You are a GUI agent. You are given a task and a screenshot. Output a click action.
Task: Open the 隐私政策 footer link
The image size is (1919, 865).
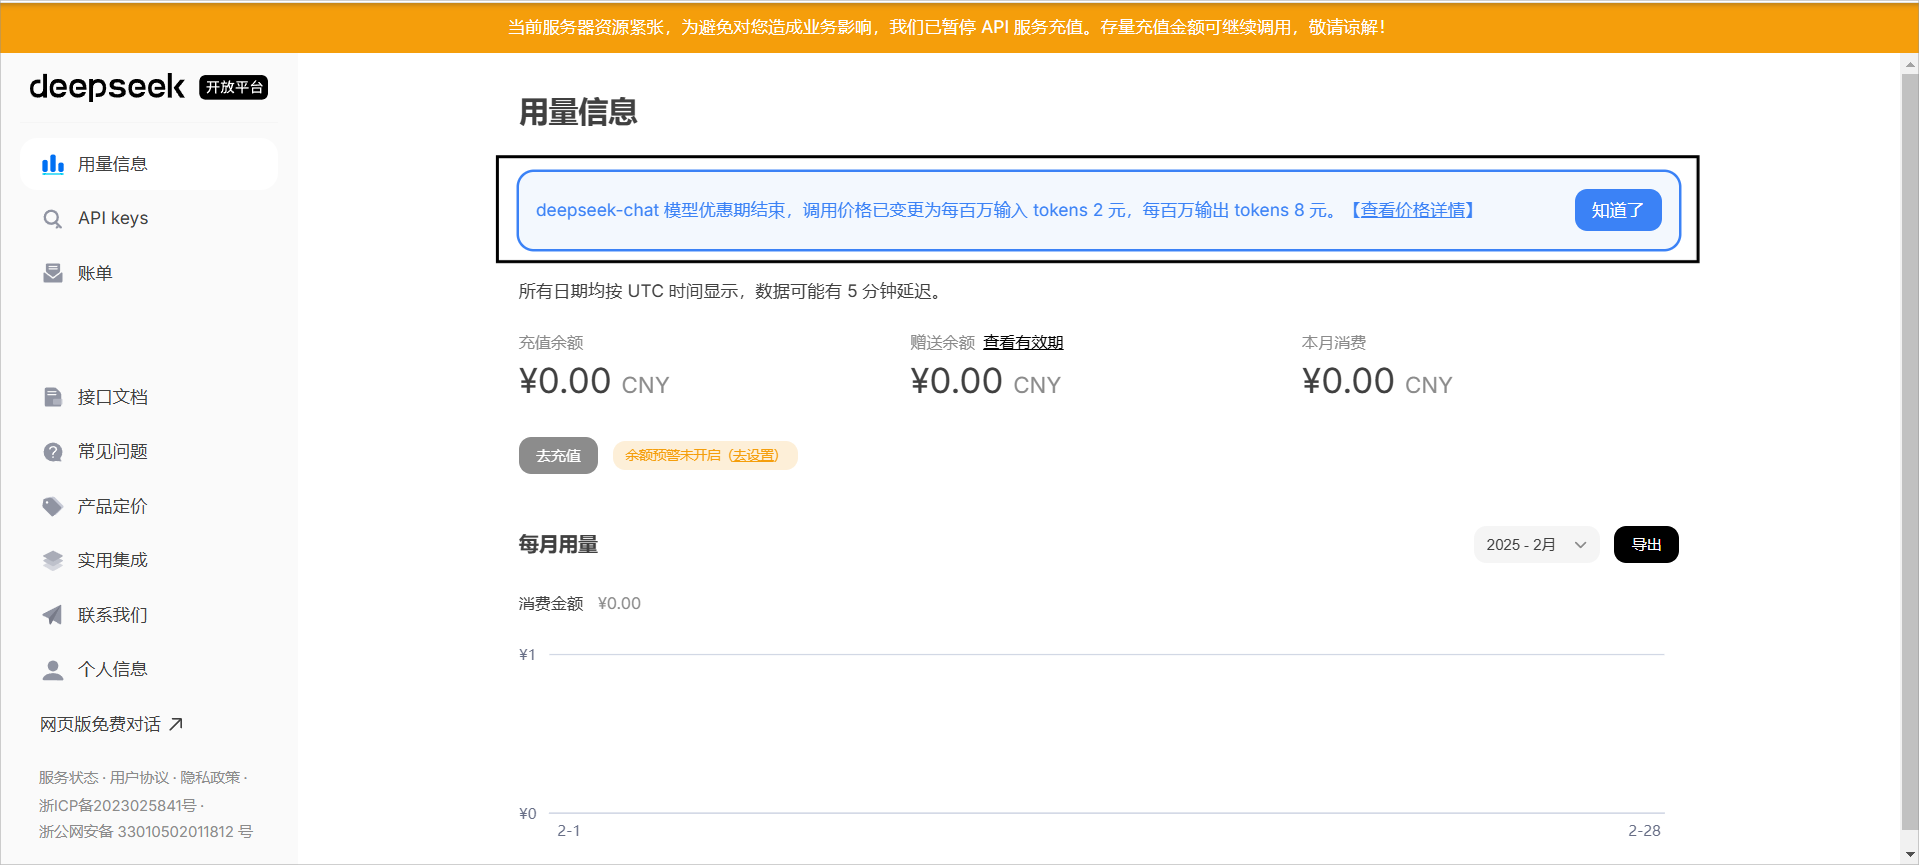tap(210, 777)
